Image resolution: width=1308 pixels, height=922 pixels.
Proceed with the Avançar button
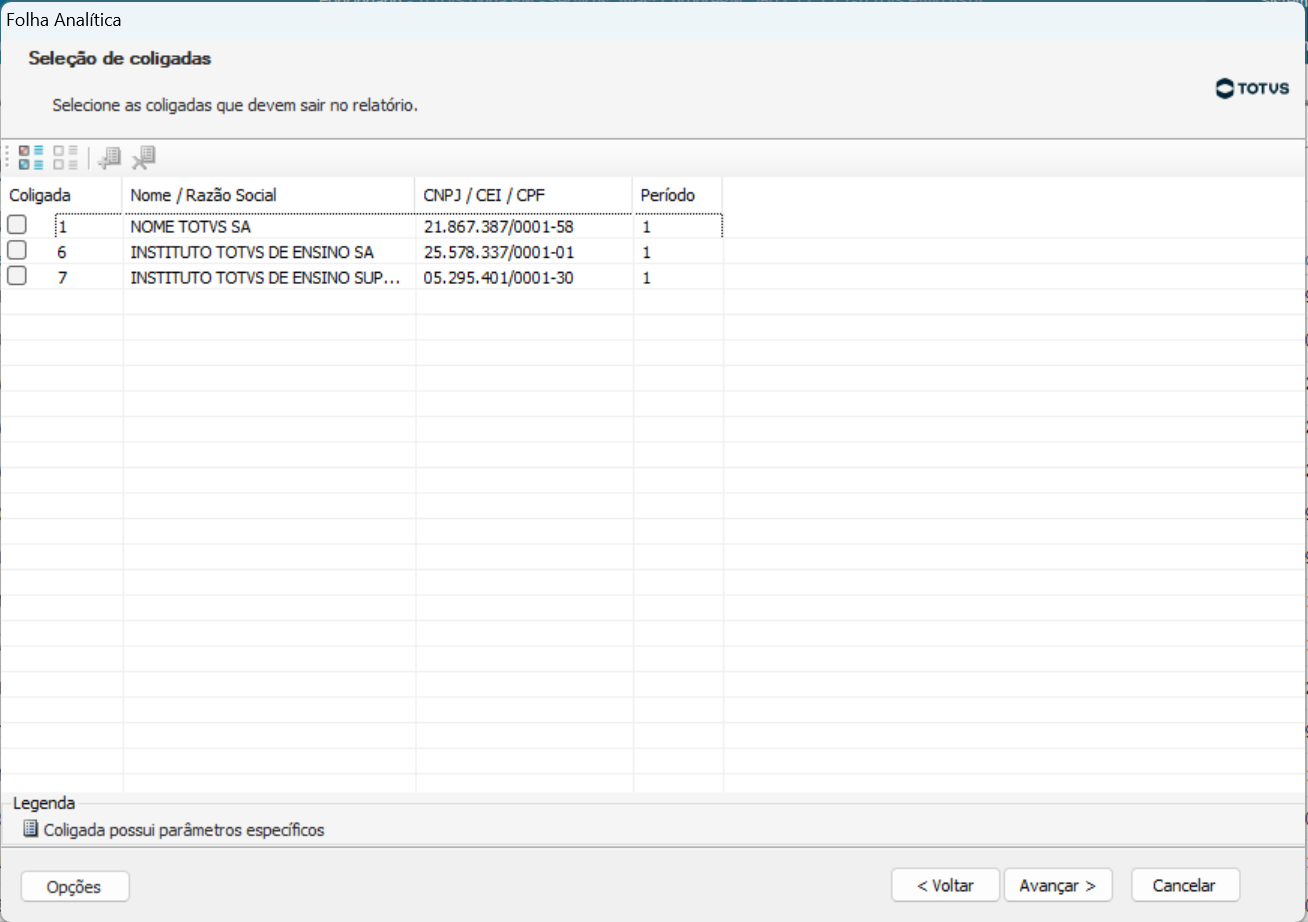(x=1058, y=885)
